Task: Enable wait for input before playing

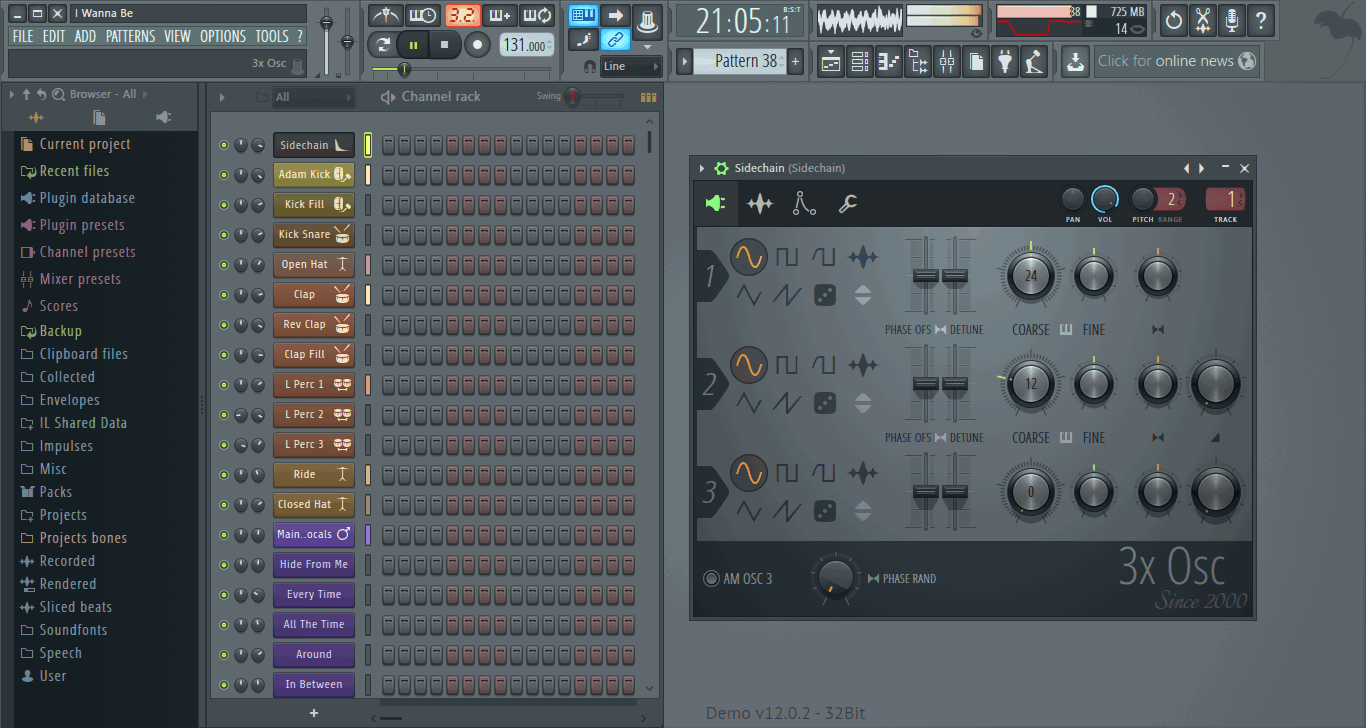Action: [424, 16]
